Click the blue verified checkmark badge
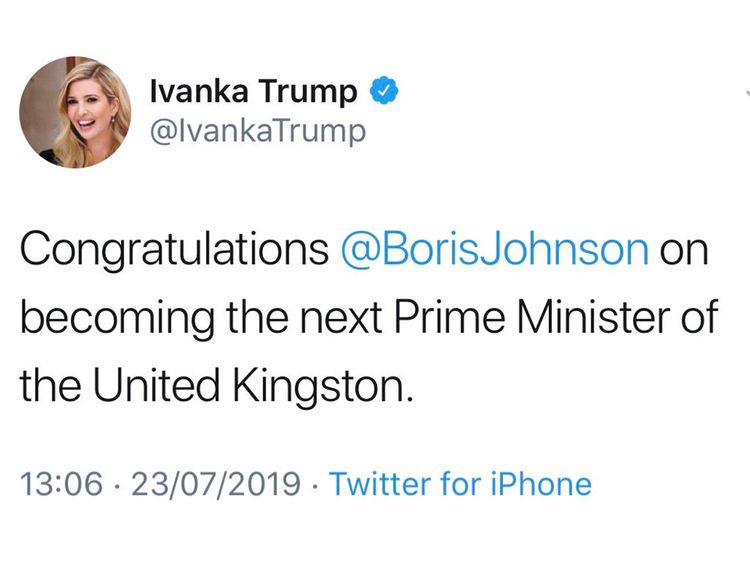The image size is (750, 563). pos(385,90)
